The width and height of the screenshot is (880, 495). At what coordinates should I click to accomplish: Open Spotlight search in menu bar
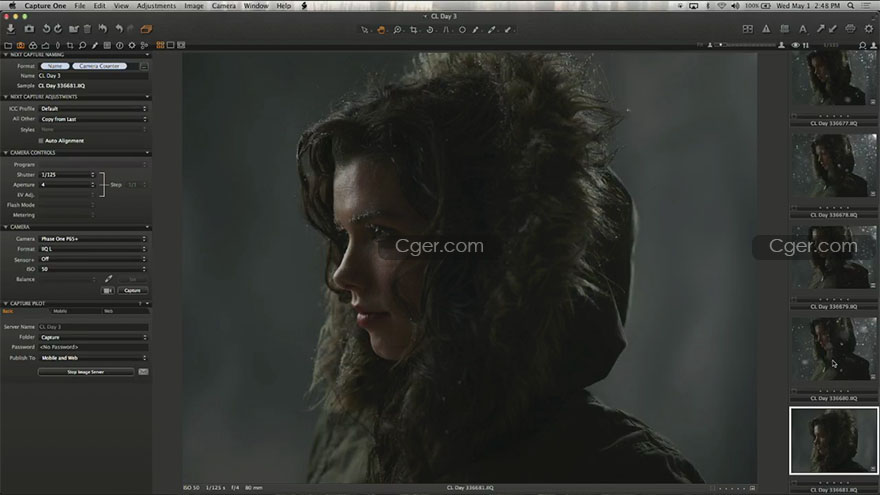point(851,6)
